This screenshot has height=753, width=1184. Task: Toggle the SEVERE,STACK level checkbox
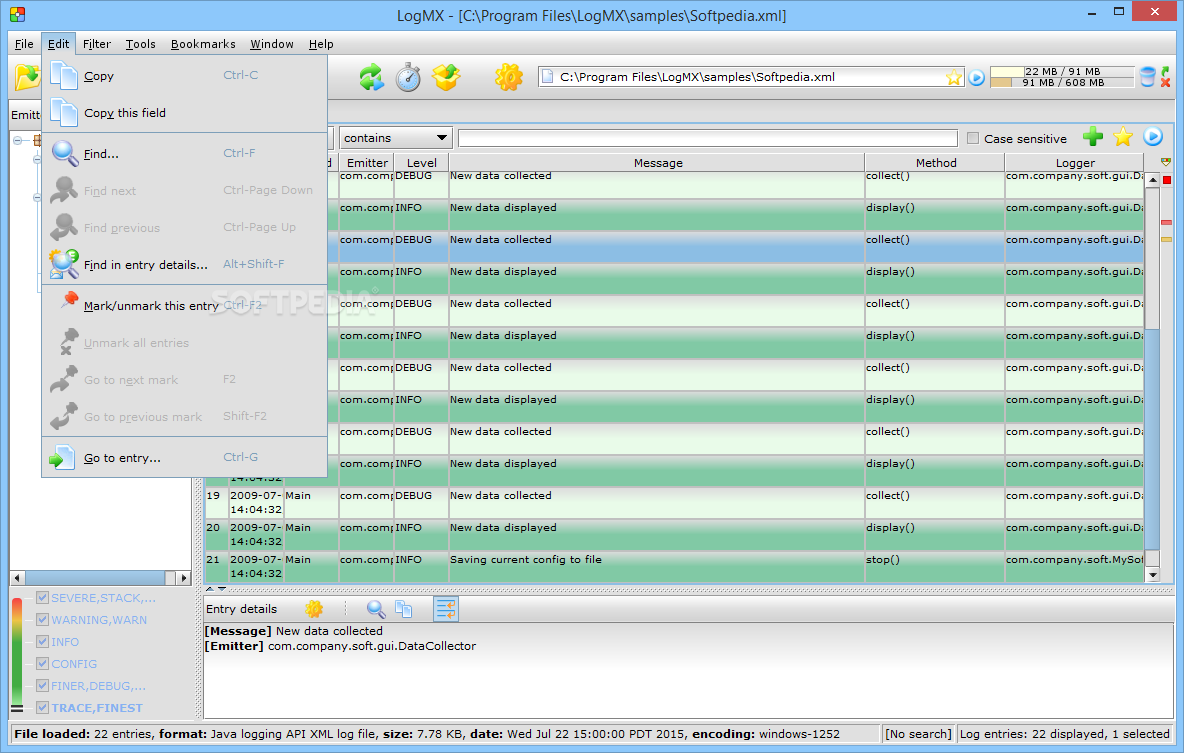[x=42, y=597]
